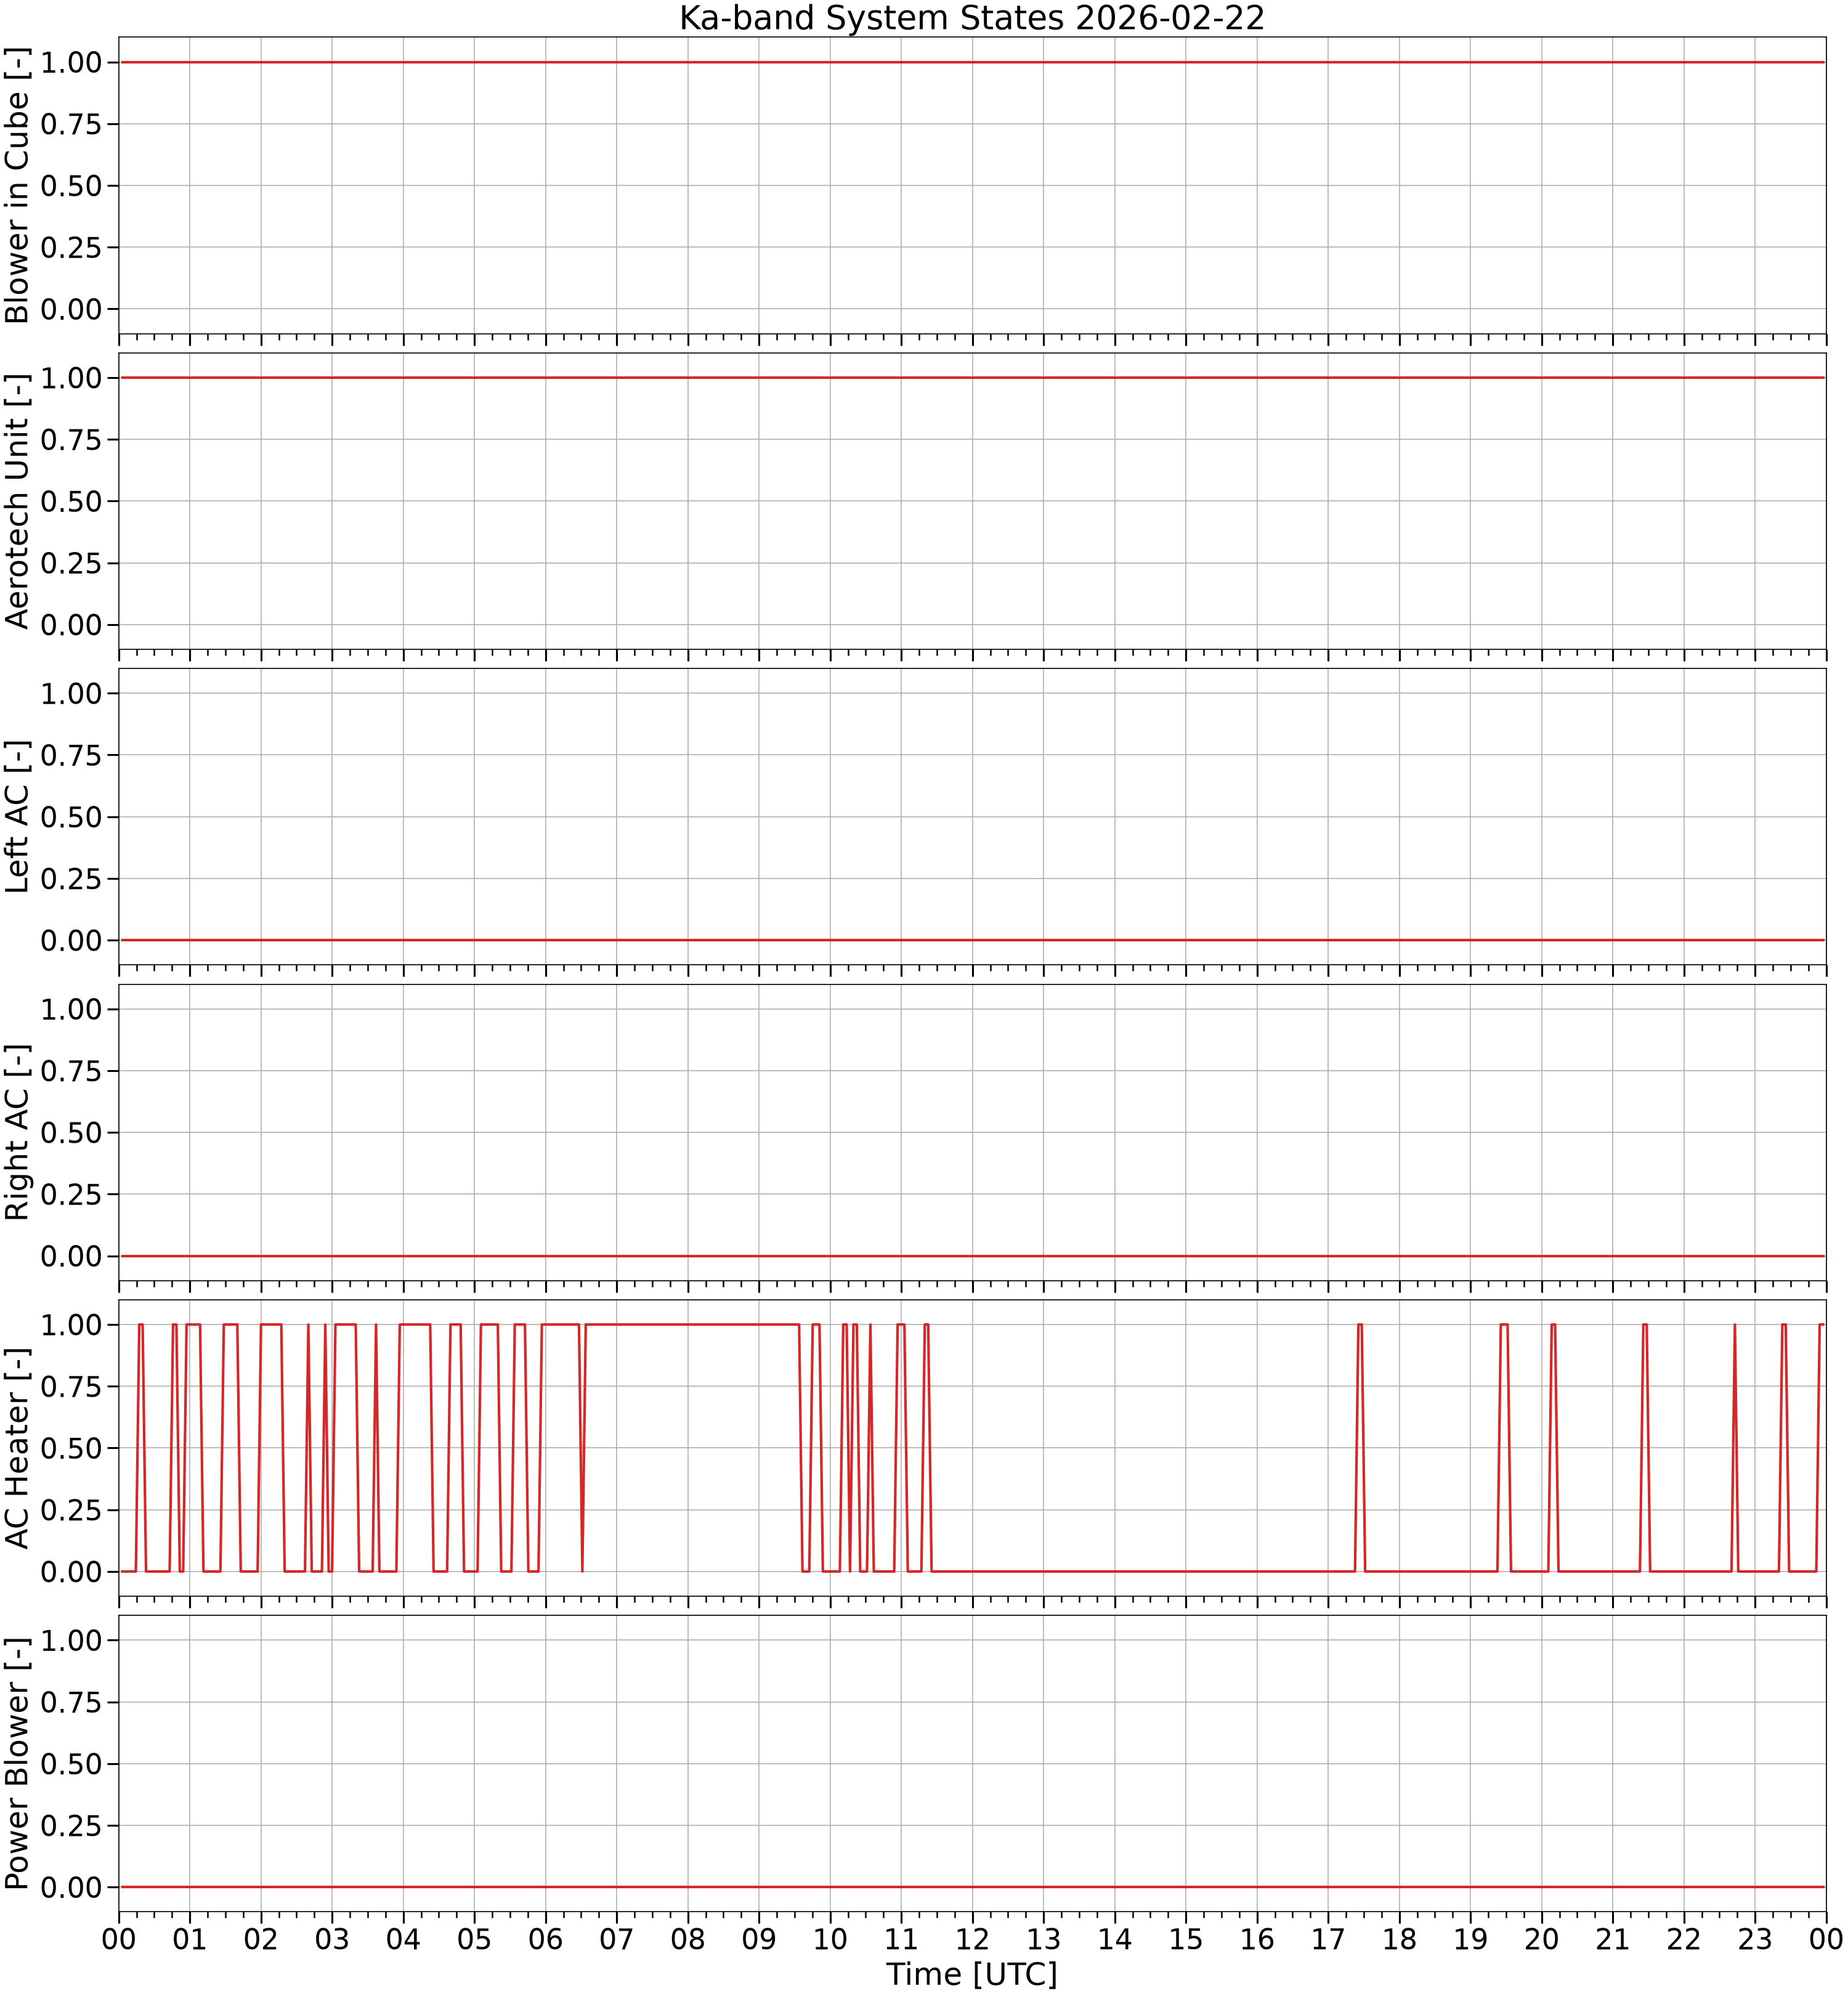Click the AC Heater spike near 17:30
1848x1996 pixels.
(x=1360, y=1447)
